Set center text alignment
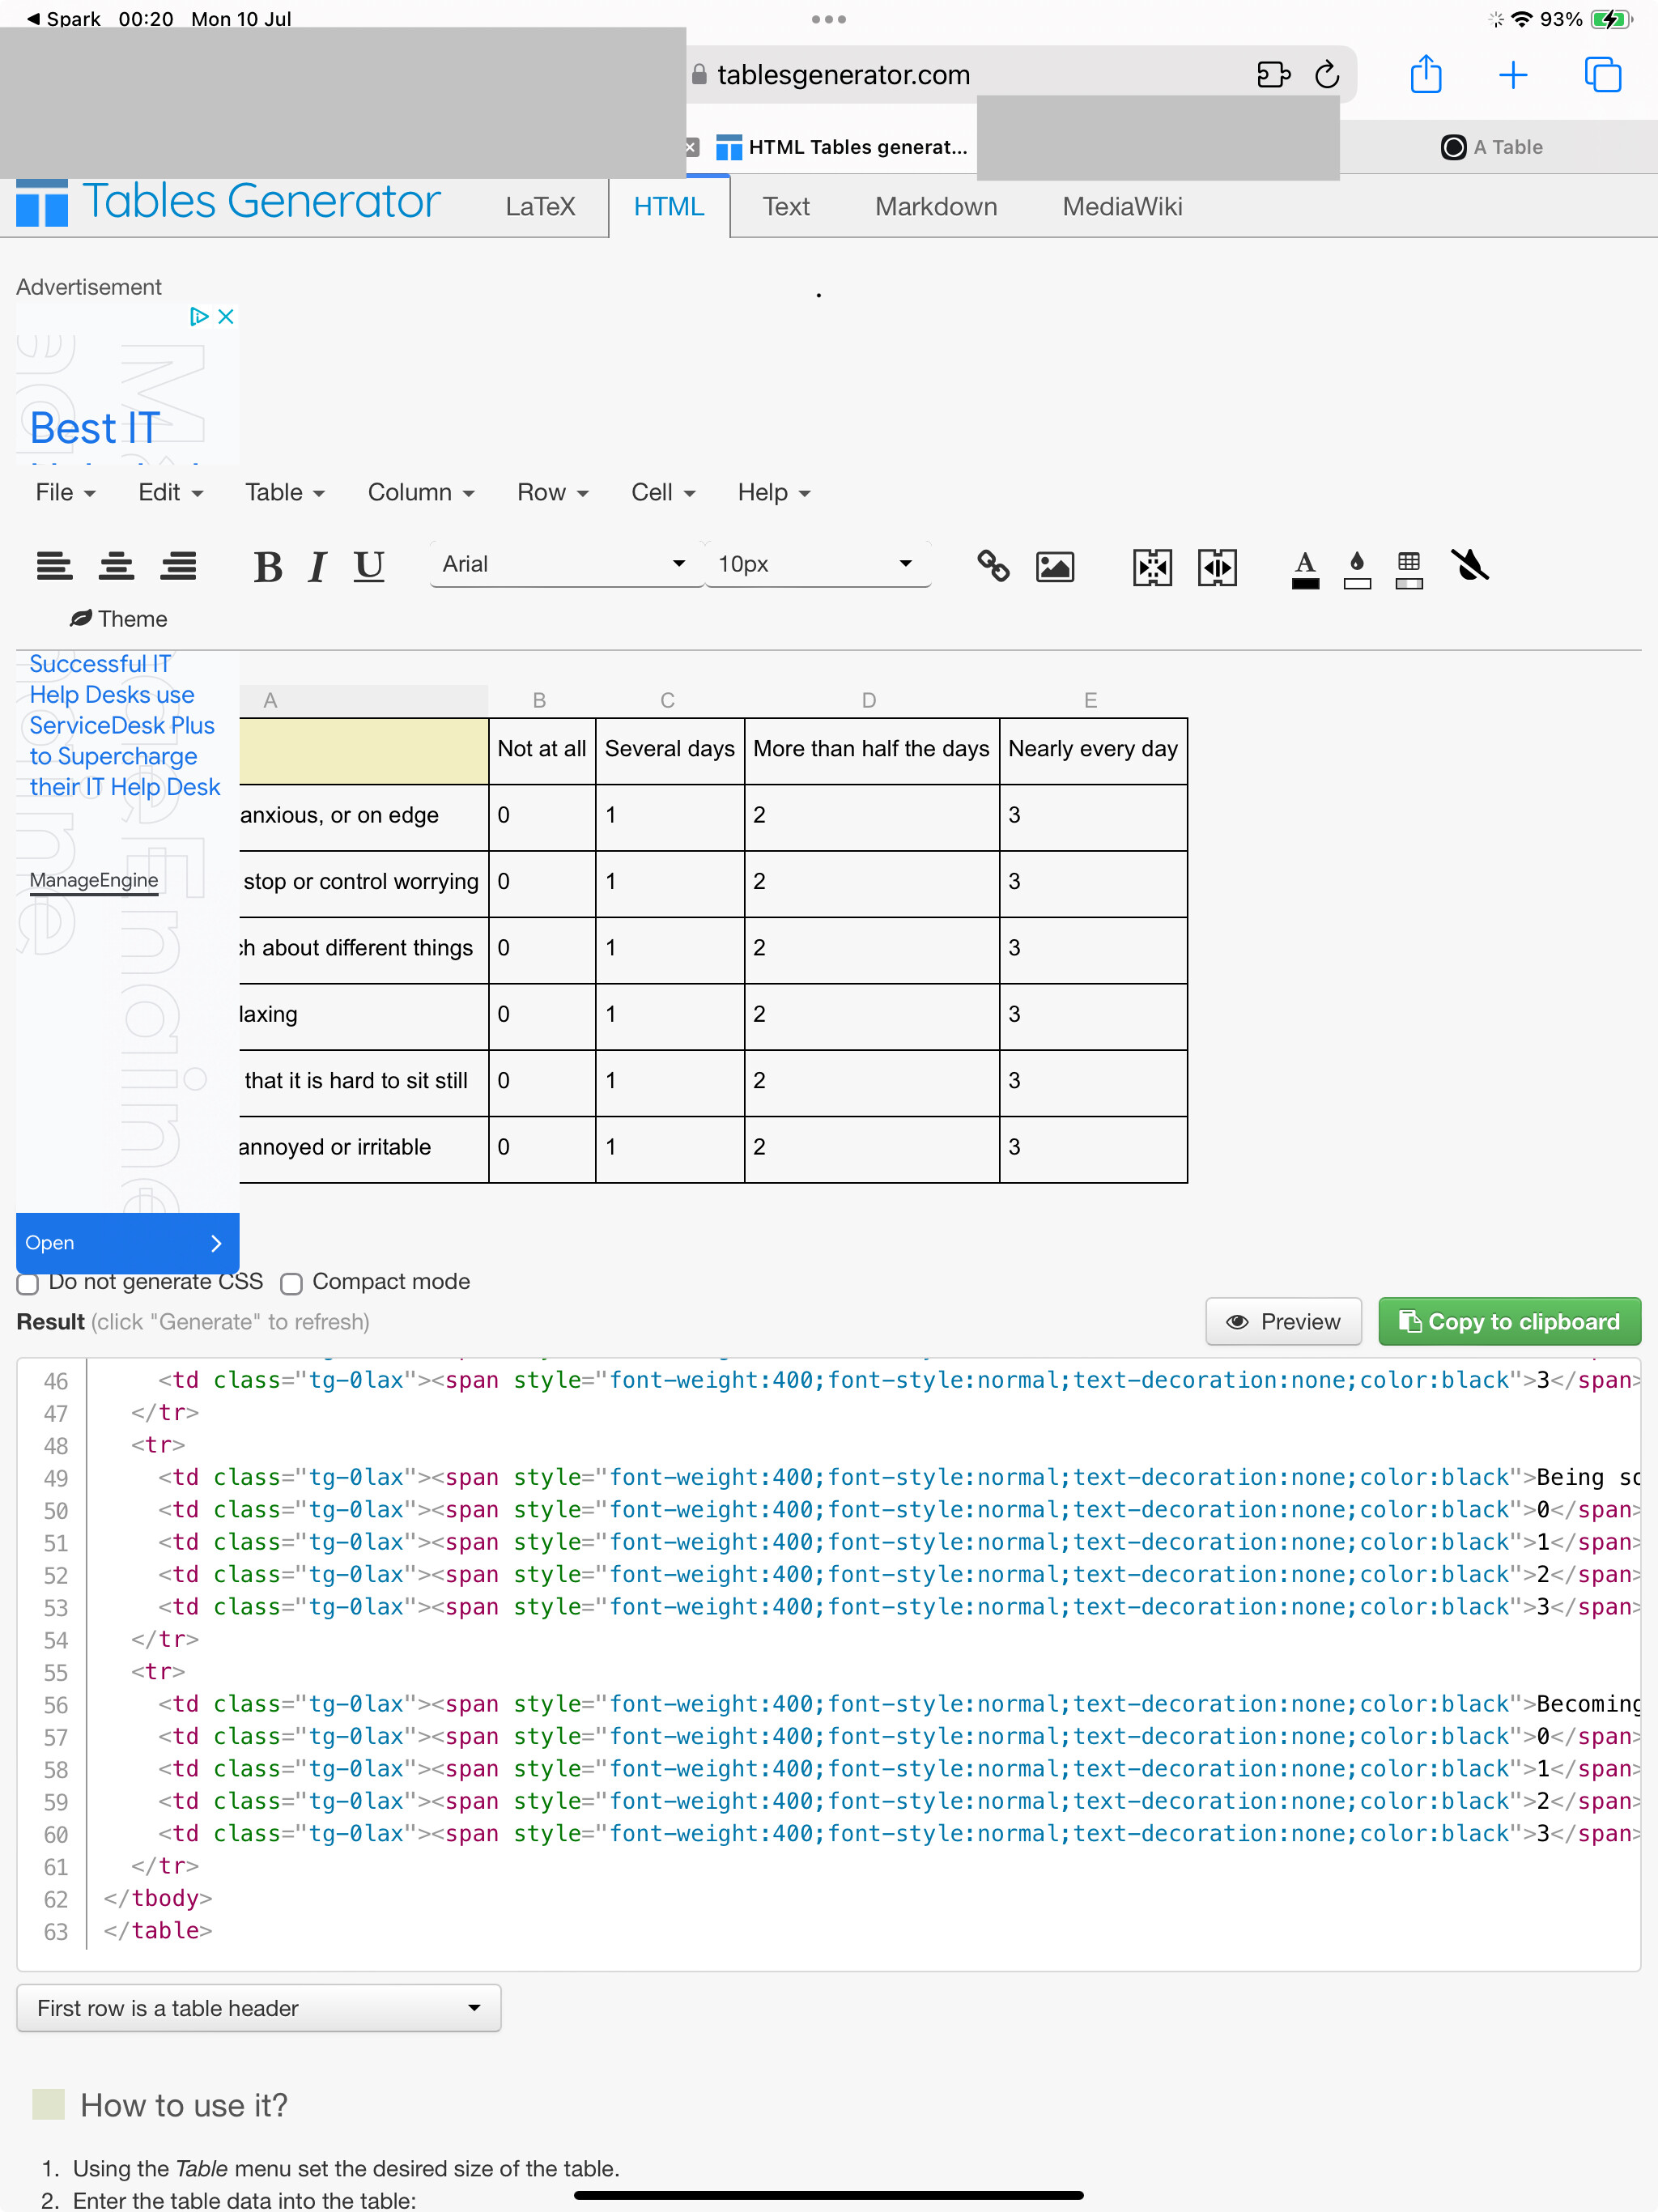The height and width of the screenshot is (2212, 1658). coord(117,566)
